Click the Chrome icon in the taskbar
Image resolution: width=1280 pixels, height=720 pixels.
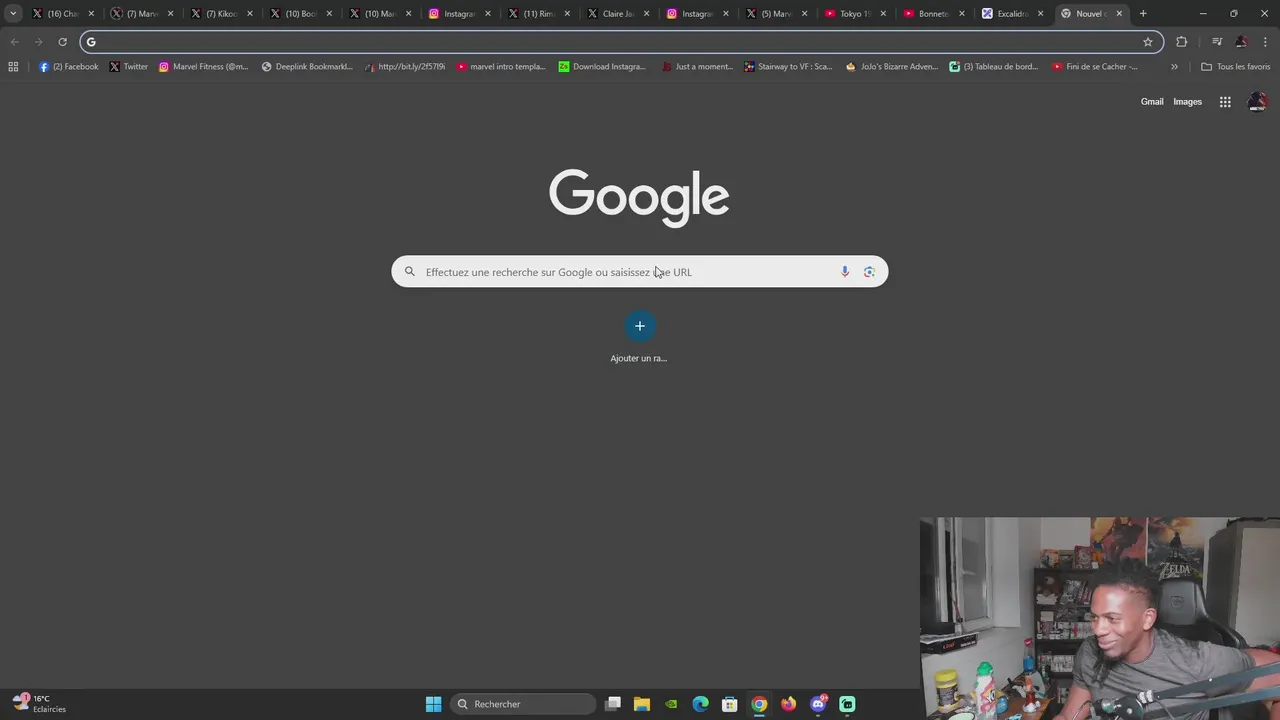tap(759, 704)
